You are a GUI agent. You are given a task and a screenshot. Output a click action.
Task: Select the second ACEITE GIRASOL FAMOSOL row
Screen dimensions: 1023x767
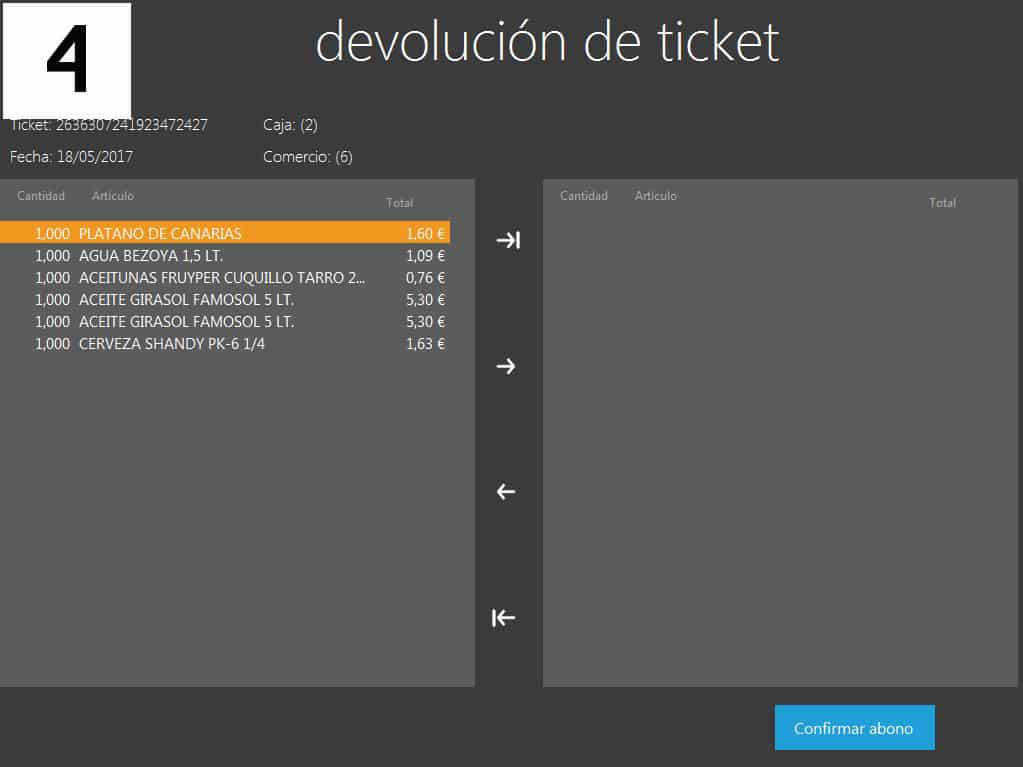tap(225, 321)
